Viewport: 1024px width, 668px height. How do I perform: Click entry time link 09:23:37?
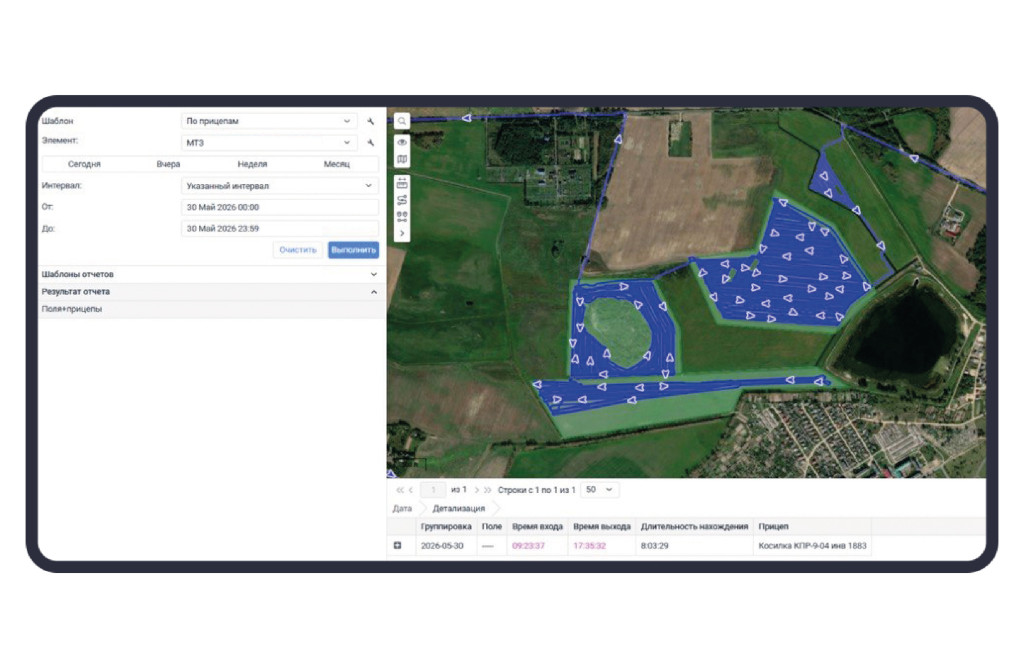coord(528,546)
